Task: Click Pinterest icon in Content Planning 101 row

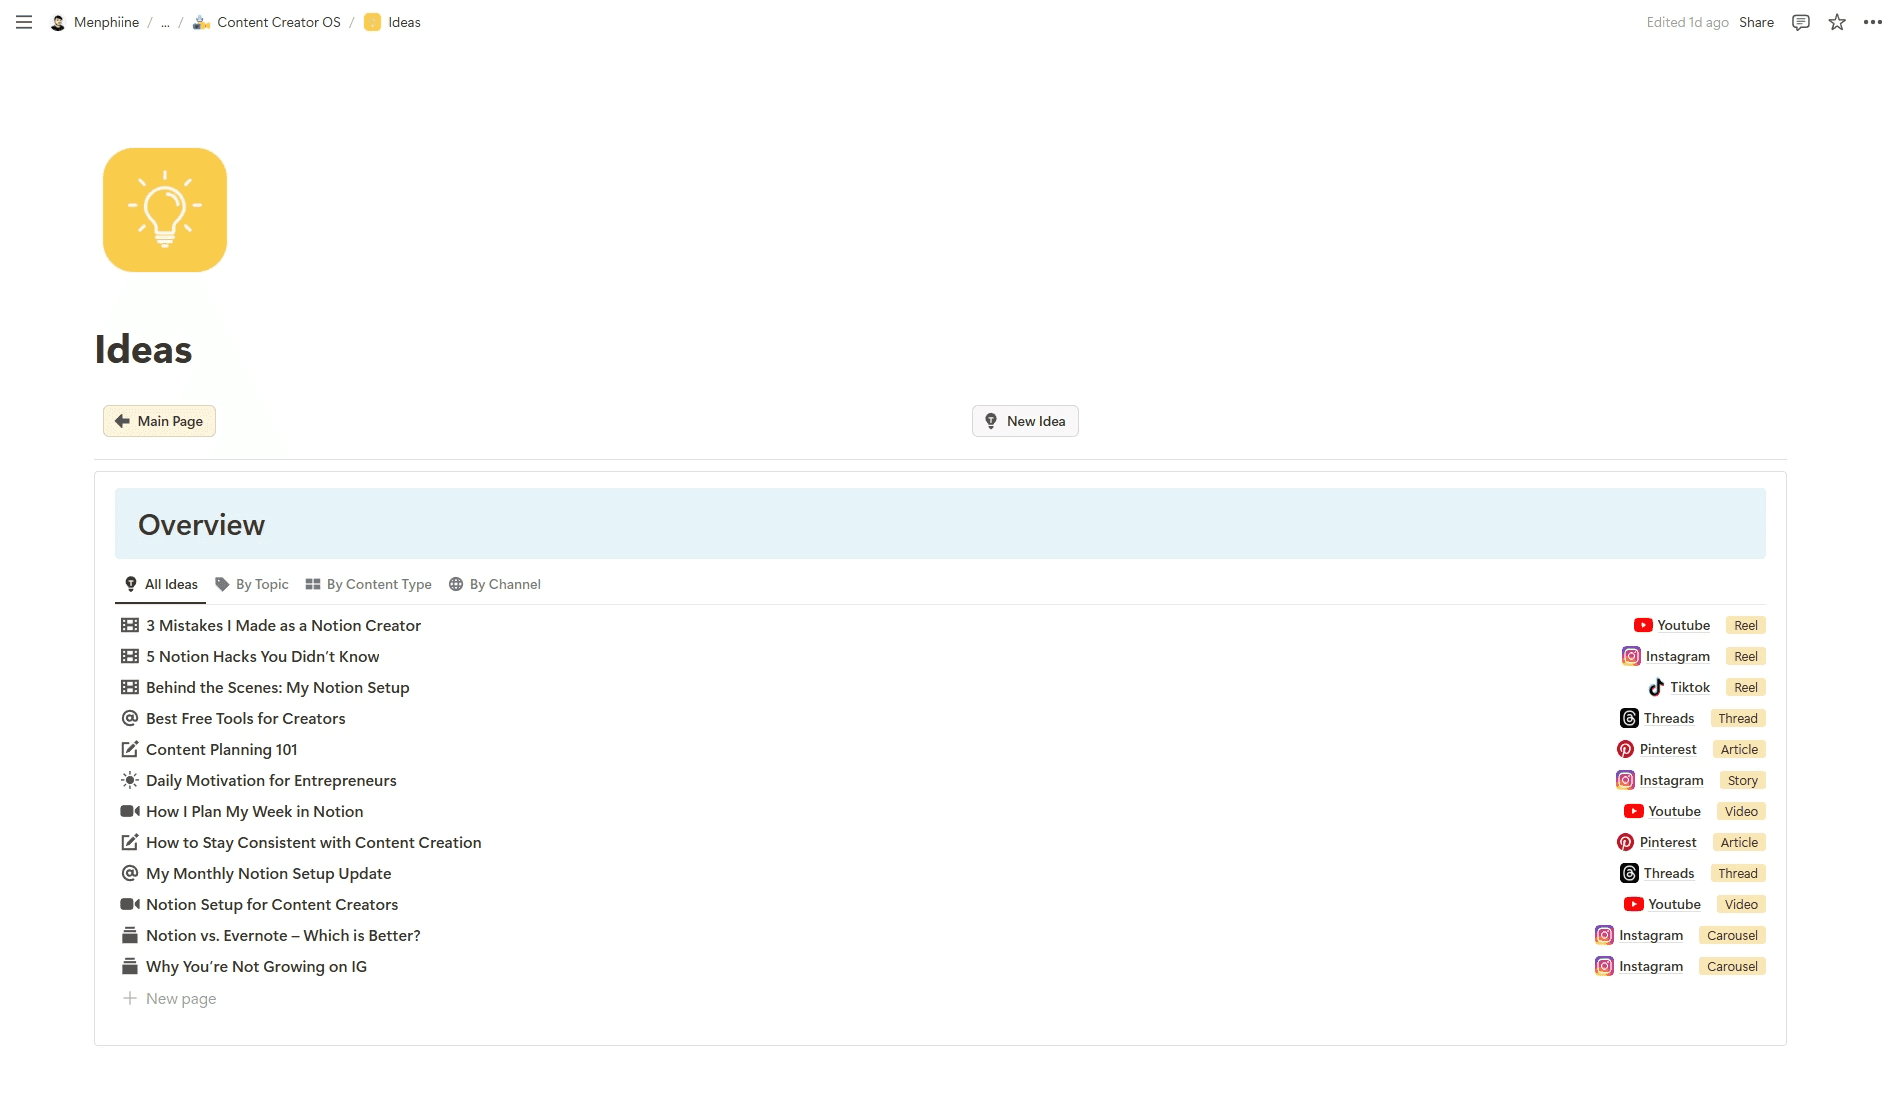Action: pyautogui.click(x=1625, y=749)
